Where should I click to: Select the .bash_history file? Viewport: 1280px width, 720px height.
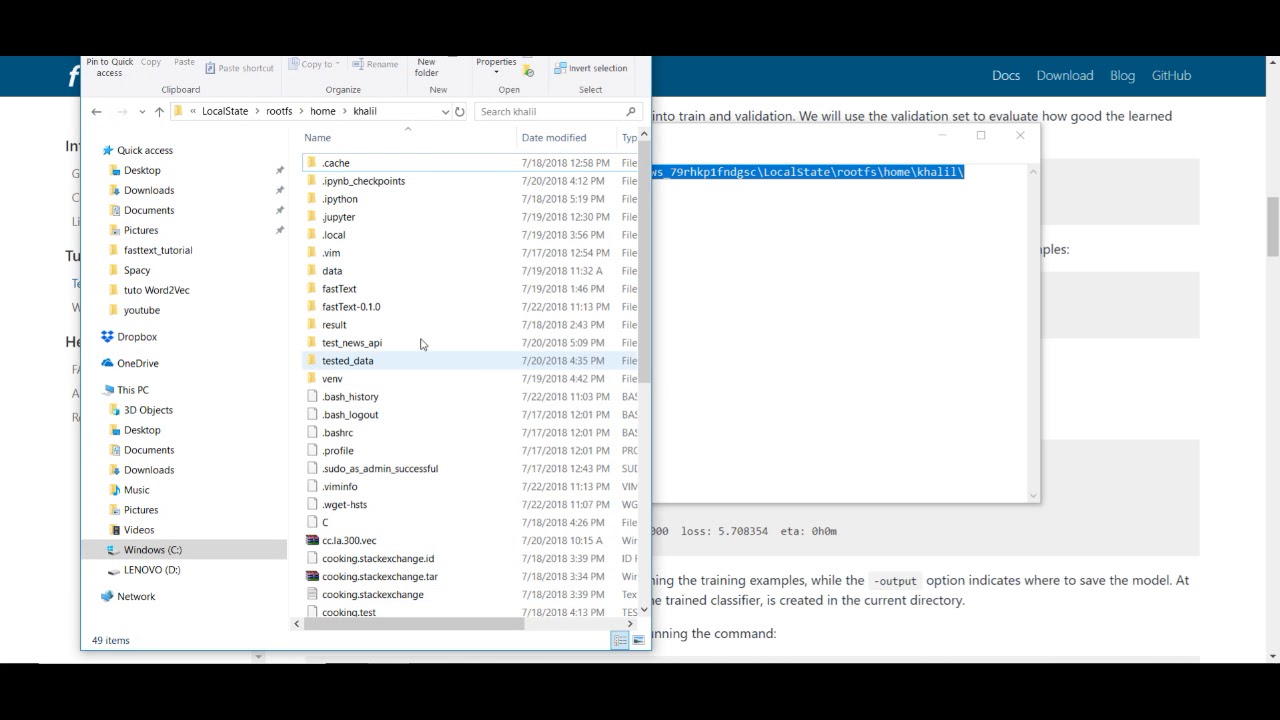[x=350, y=397]
